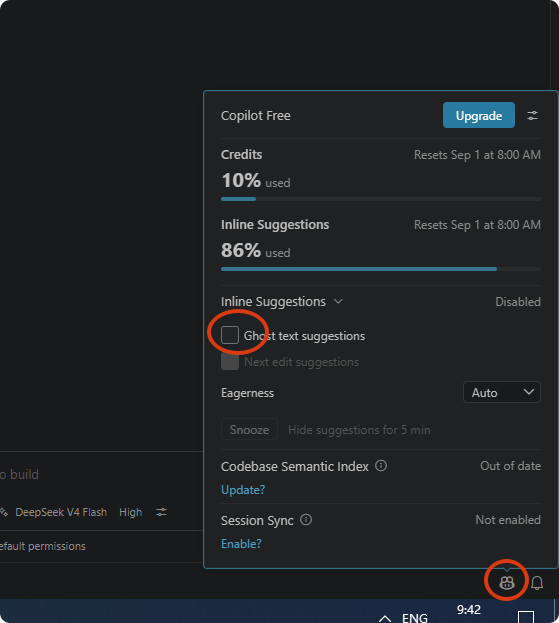Viewport: 559px width, 623px height.
Task: Click the Inline Suggestions 86% usage bar
Action: [x=381, y=269]
